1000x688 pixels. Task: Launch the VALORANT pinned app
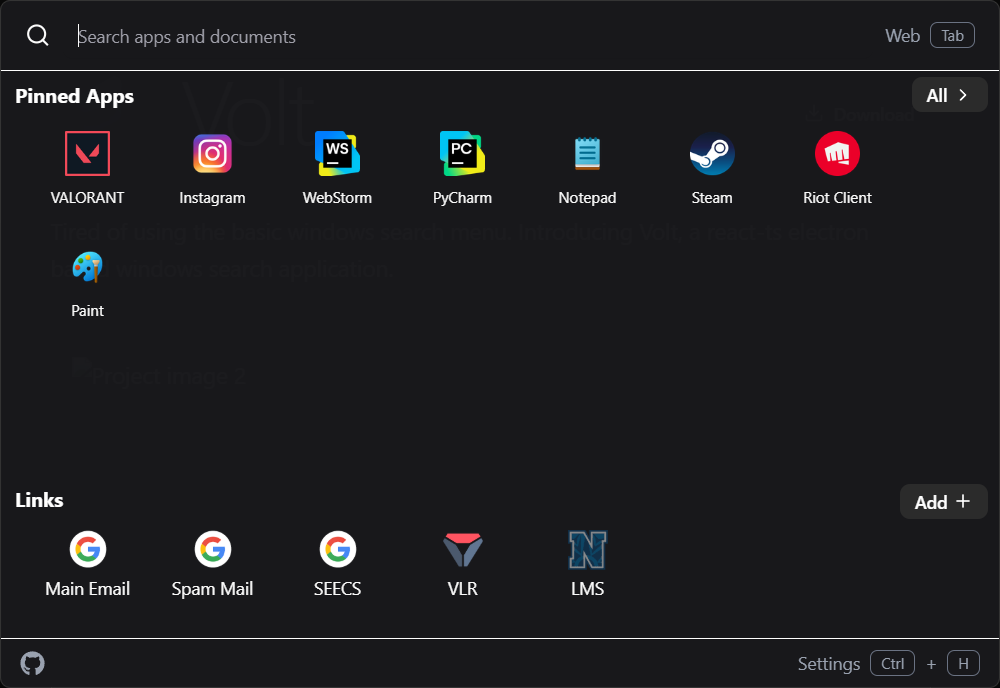click(87, 155)
